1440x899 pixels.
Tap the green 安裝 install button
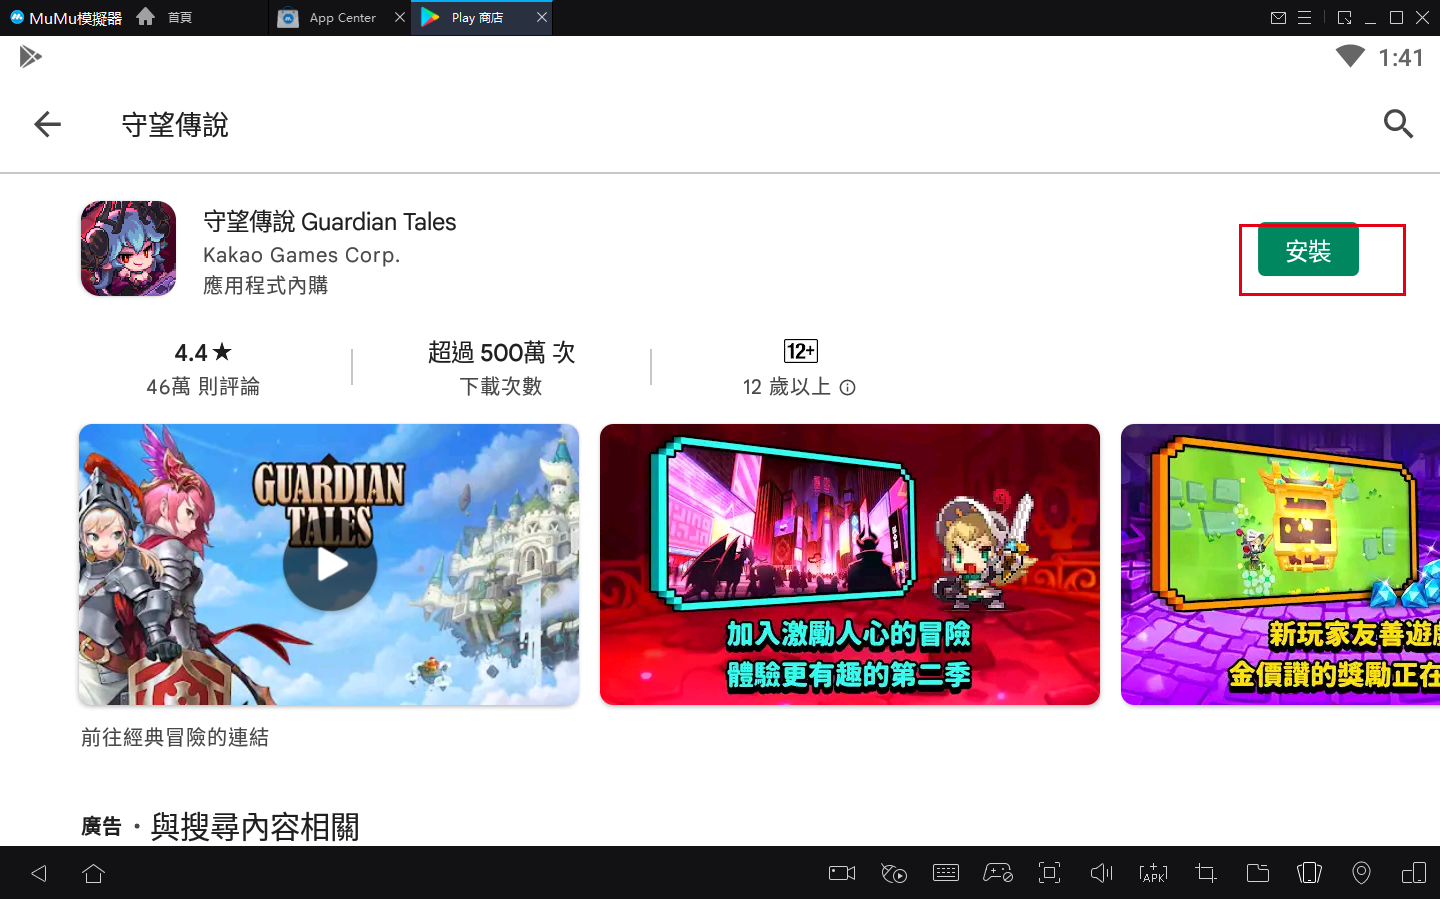click(x=1308, y=250)
